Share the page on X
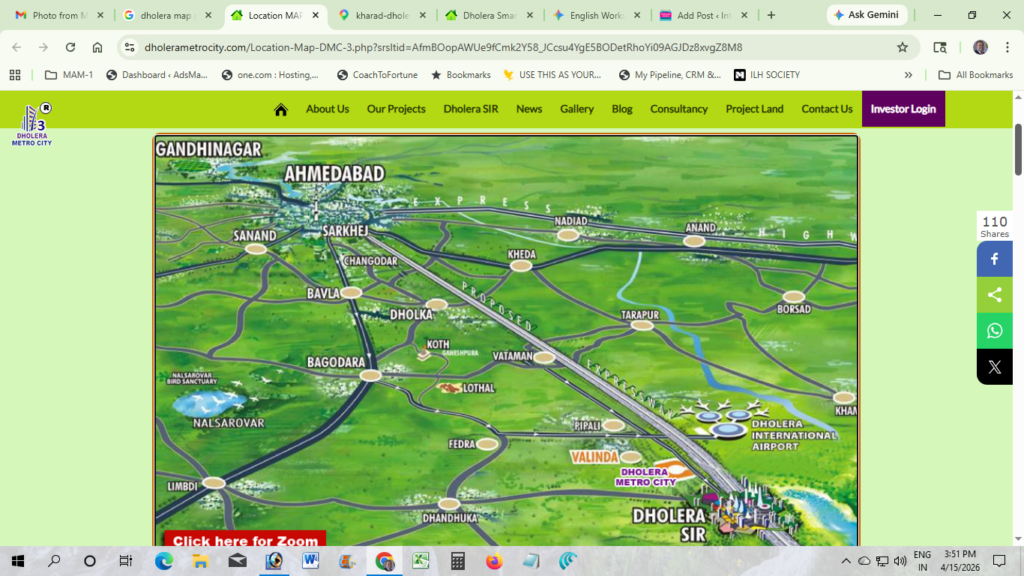This screenshot has width=1024, height=576. point(994,366)
